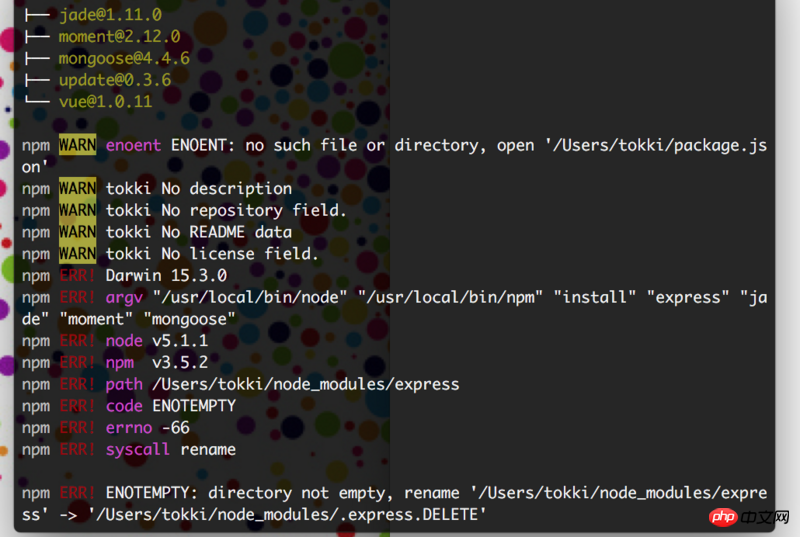
Task: Click ERR! label before Darwin 15.3.0
Action: click(x=77, y=275)
